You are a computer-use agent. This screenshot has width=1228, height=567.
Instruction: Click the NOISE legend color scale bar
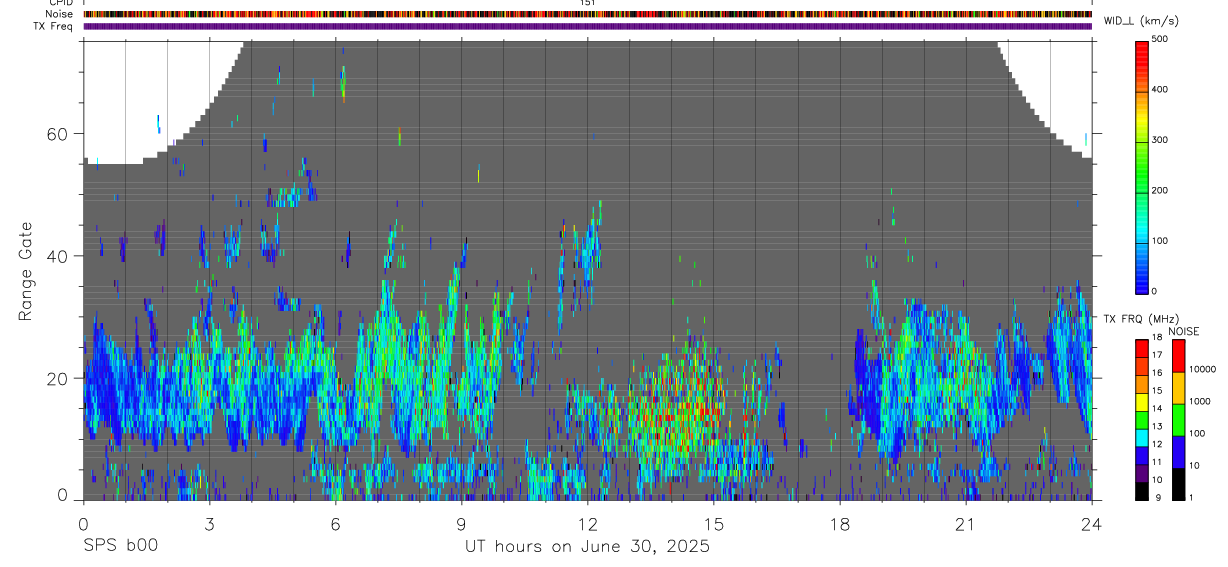(1179, 419)
